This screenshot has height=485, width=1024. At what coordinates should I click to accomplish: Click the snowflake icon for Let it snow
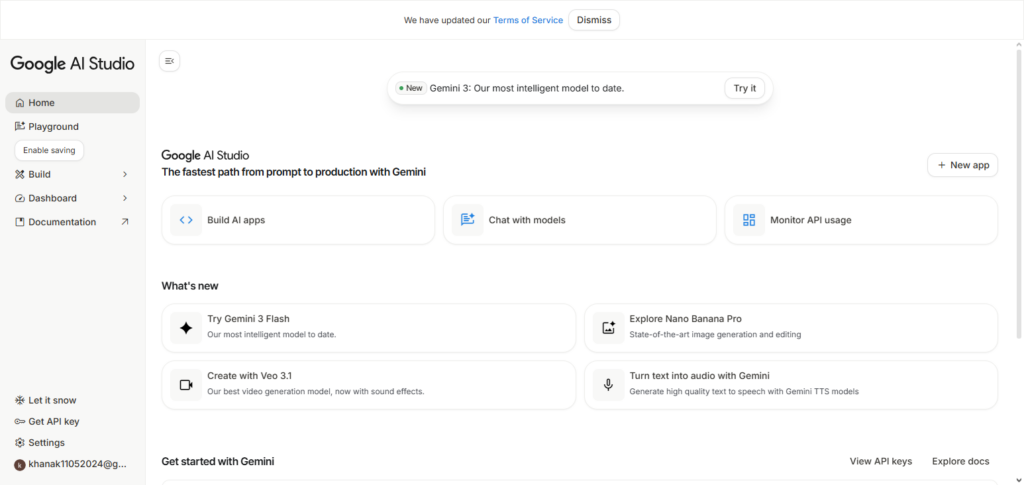(20, 400)
